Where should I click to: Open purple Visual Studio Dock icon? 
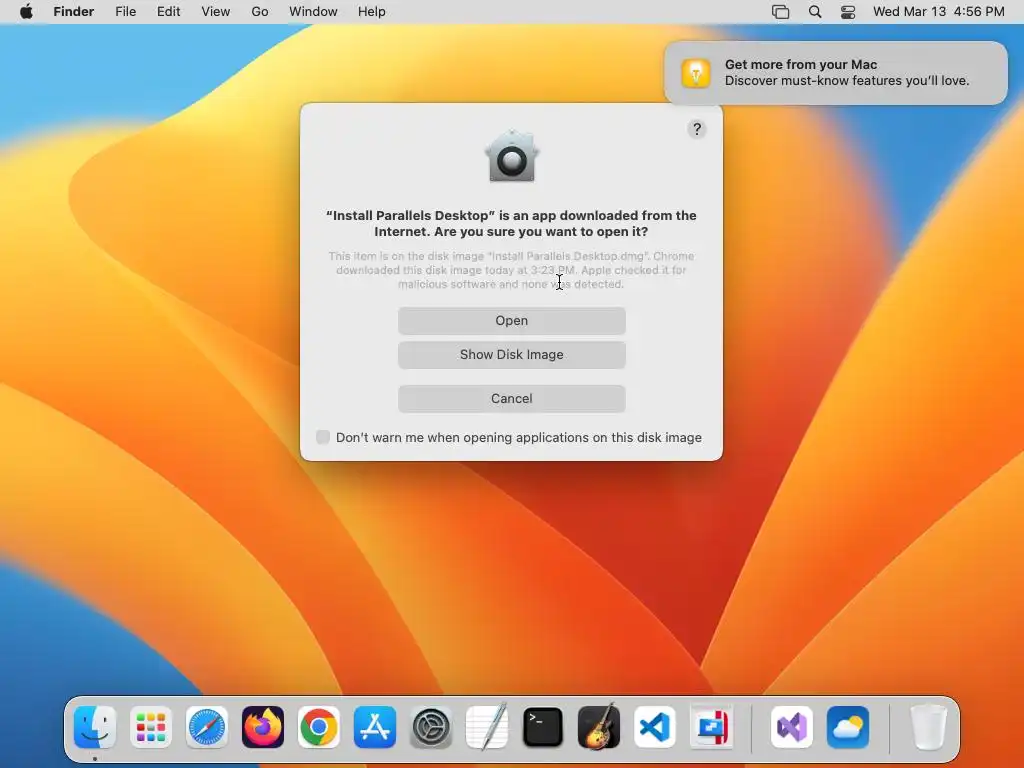coord(792,727)
